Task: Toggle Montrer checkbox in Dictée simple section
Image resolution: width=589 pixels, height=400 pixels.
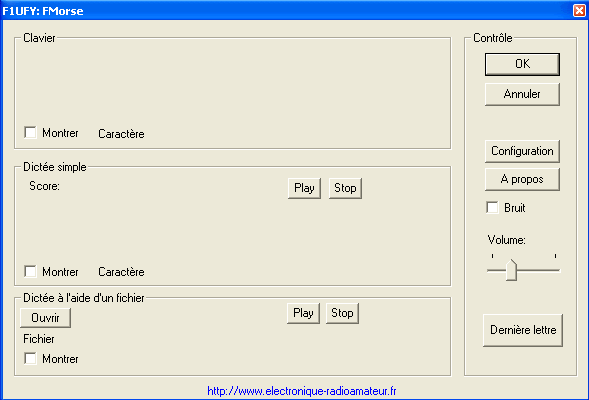Action: click(30, 271)
